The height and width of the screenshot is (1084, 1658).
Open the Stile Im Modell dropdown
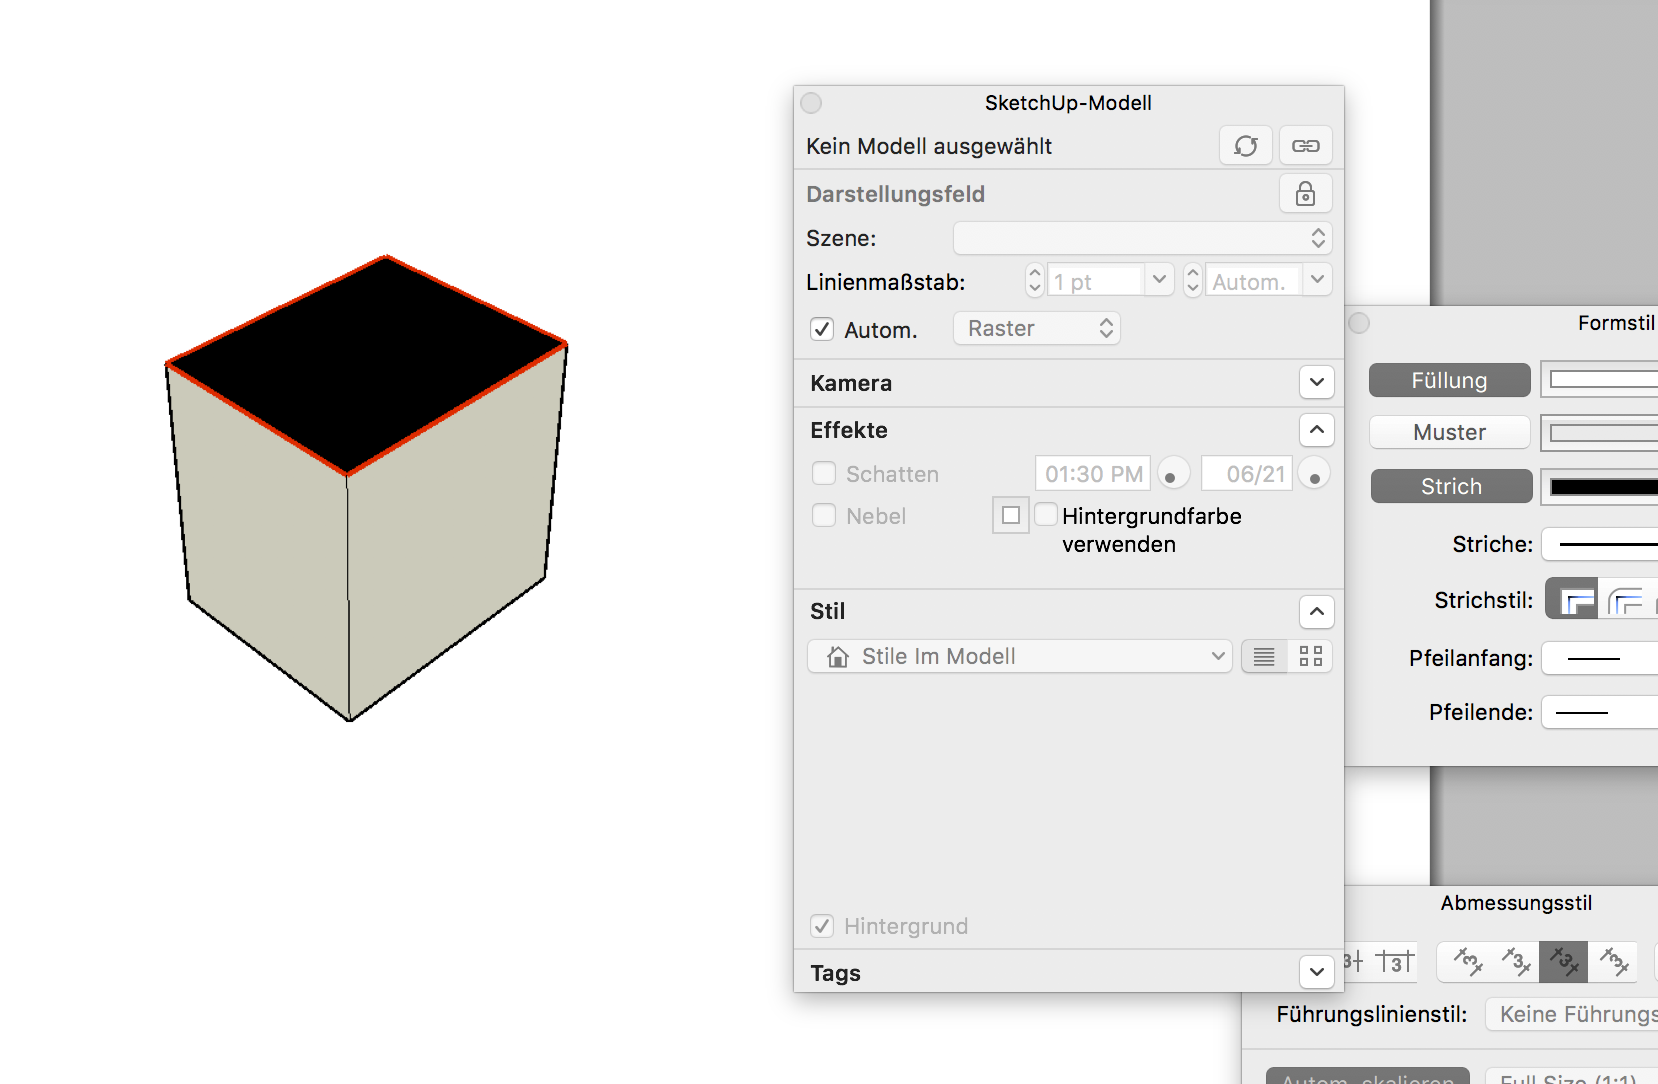click(x=1019, y=657)
